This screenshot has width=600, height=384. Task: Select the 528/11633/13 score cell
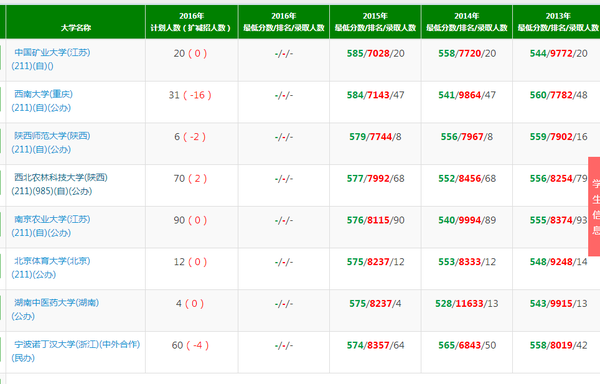467,303
